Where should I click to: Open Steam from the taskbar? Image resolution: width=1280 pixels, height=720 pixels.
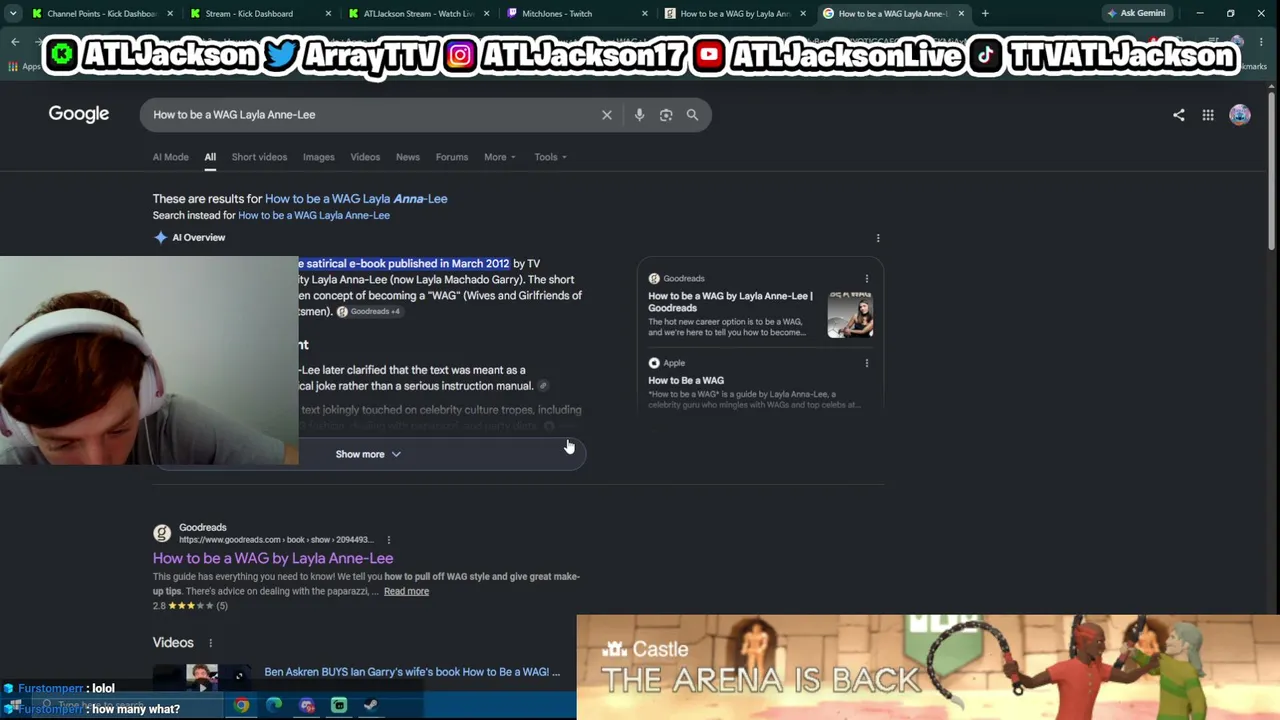(371, 705)
